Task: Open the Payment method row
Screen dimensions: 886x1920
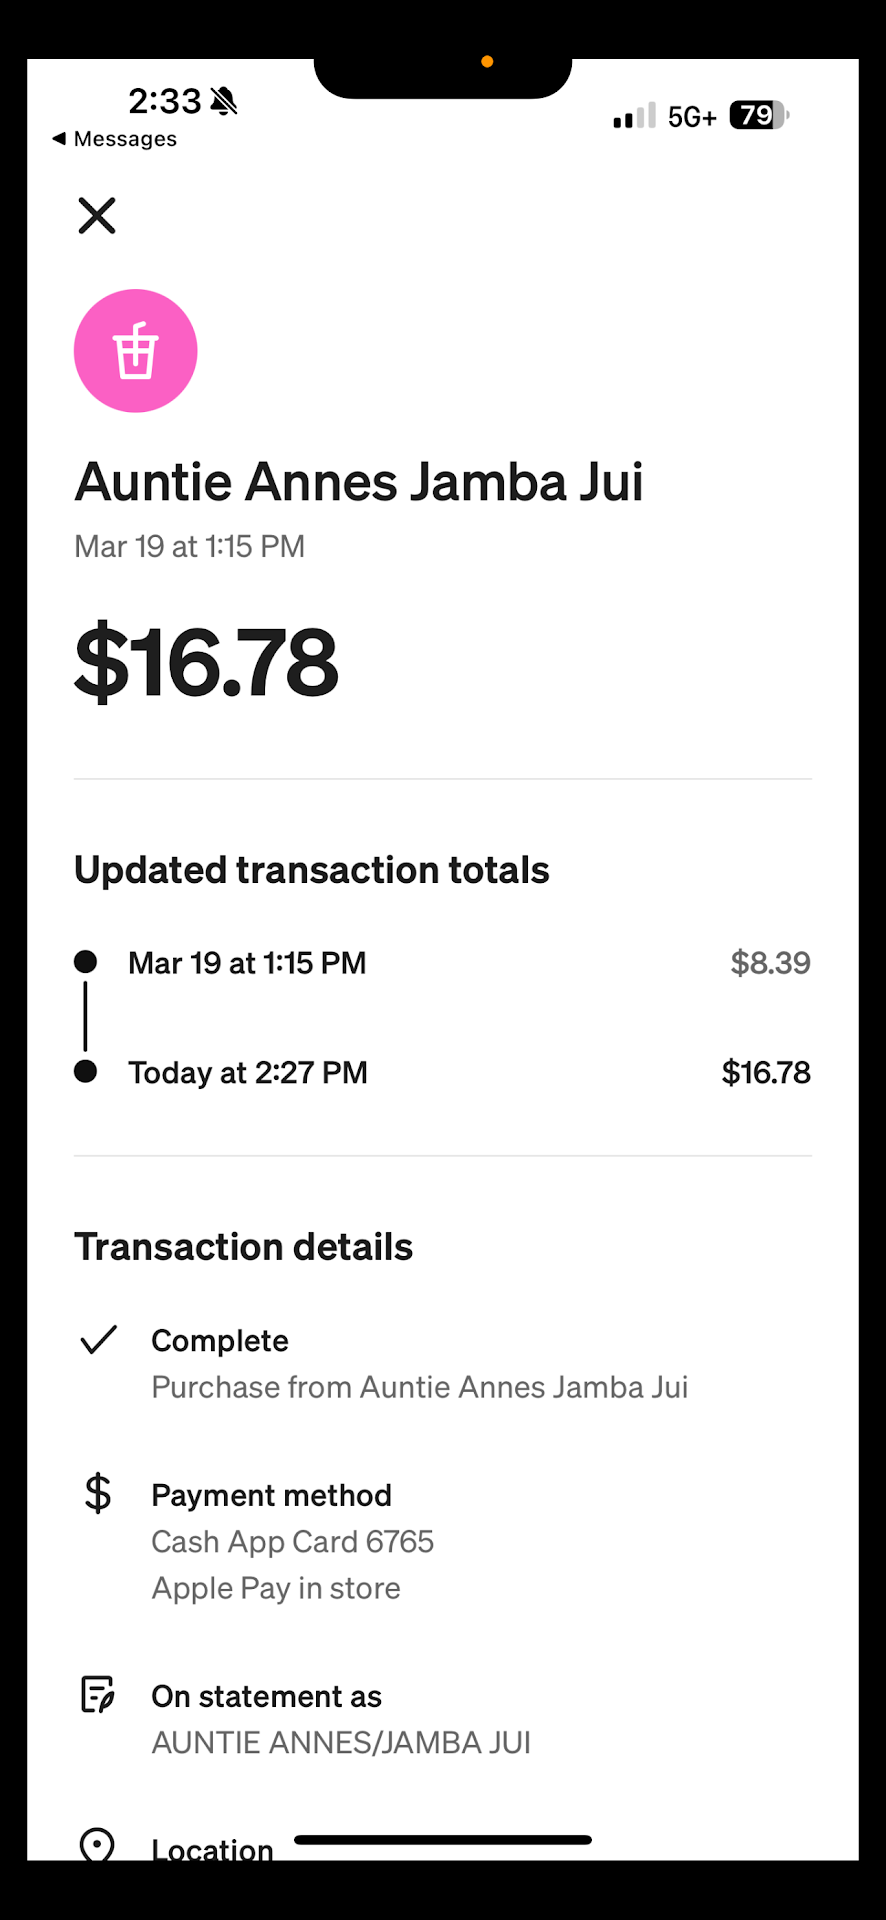Action: (271, 1495)
